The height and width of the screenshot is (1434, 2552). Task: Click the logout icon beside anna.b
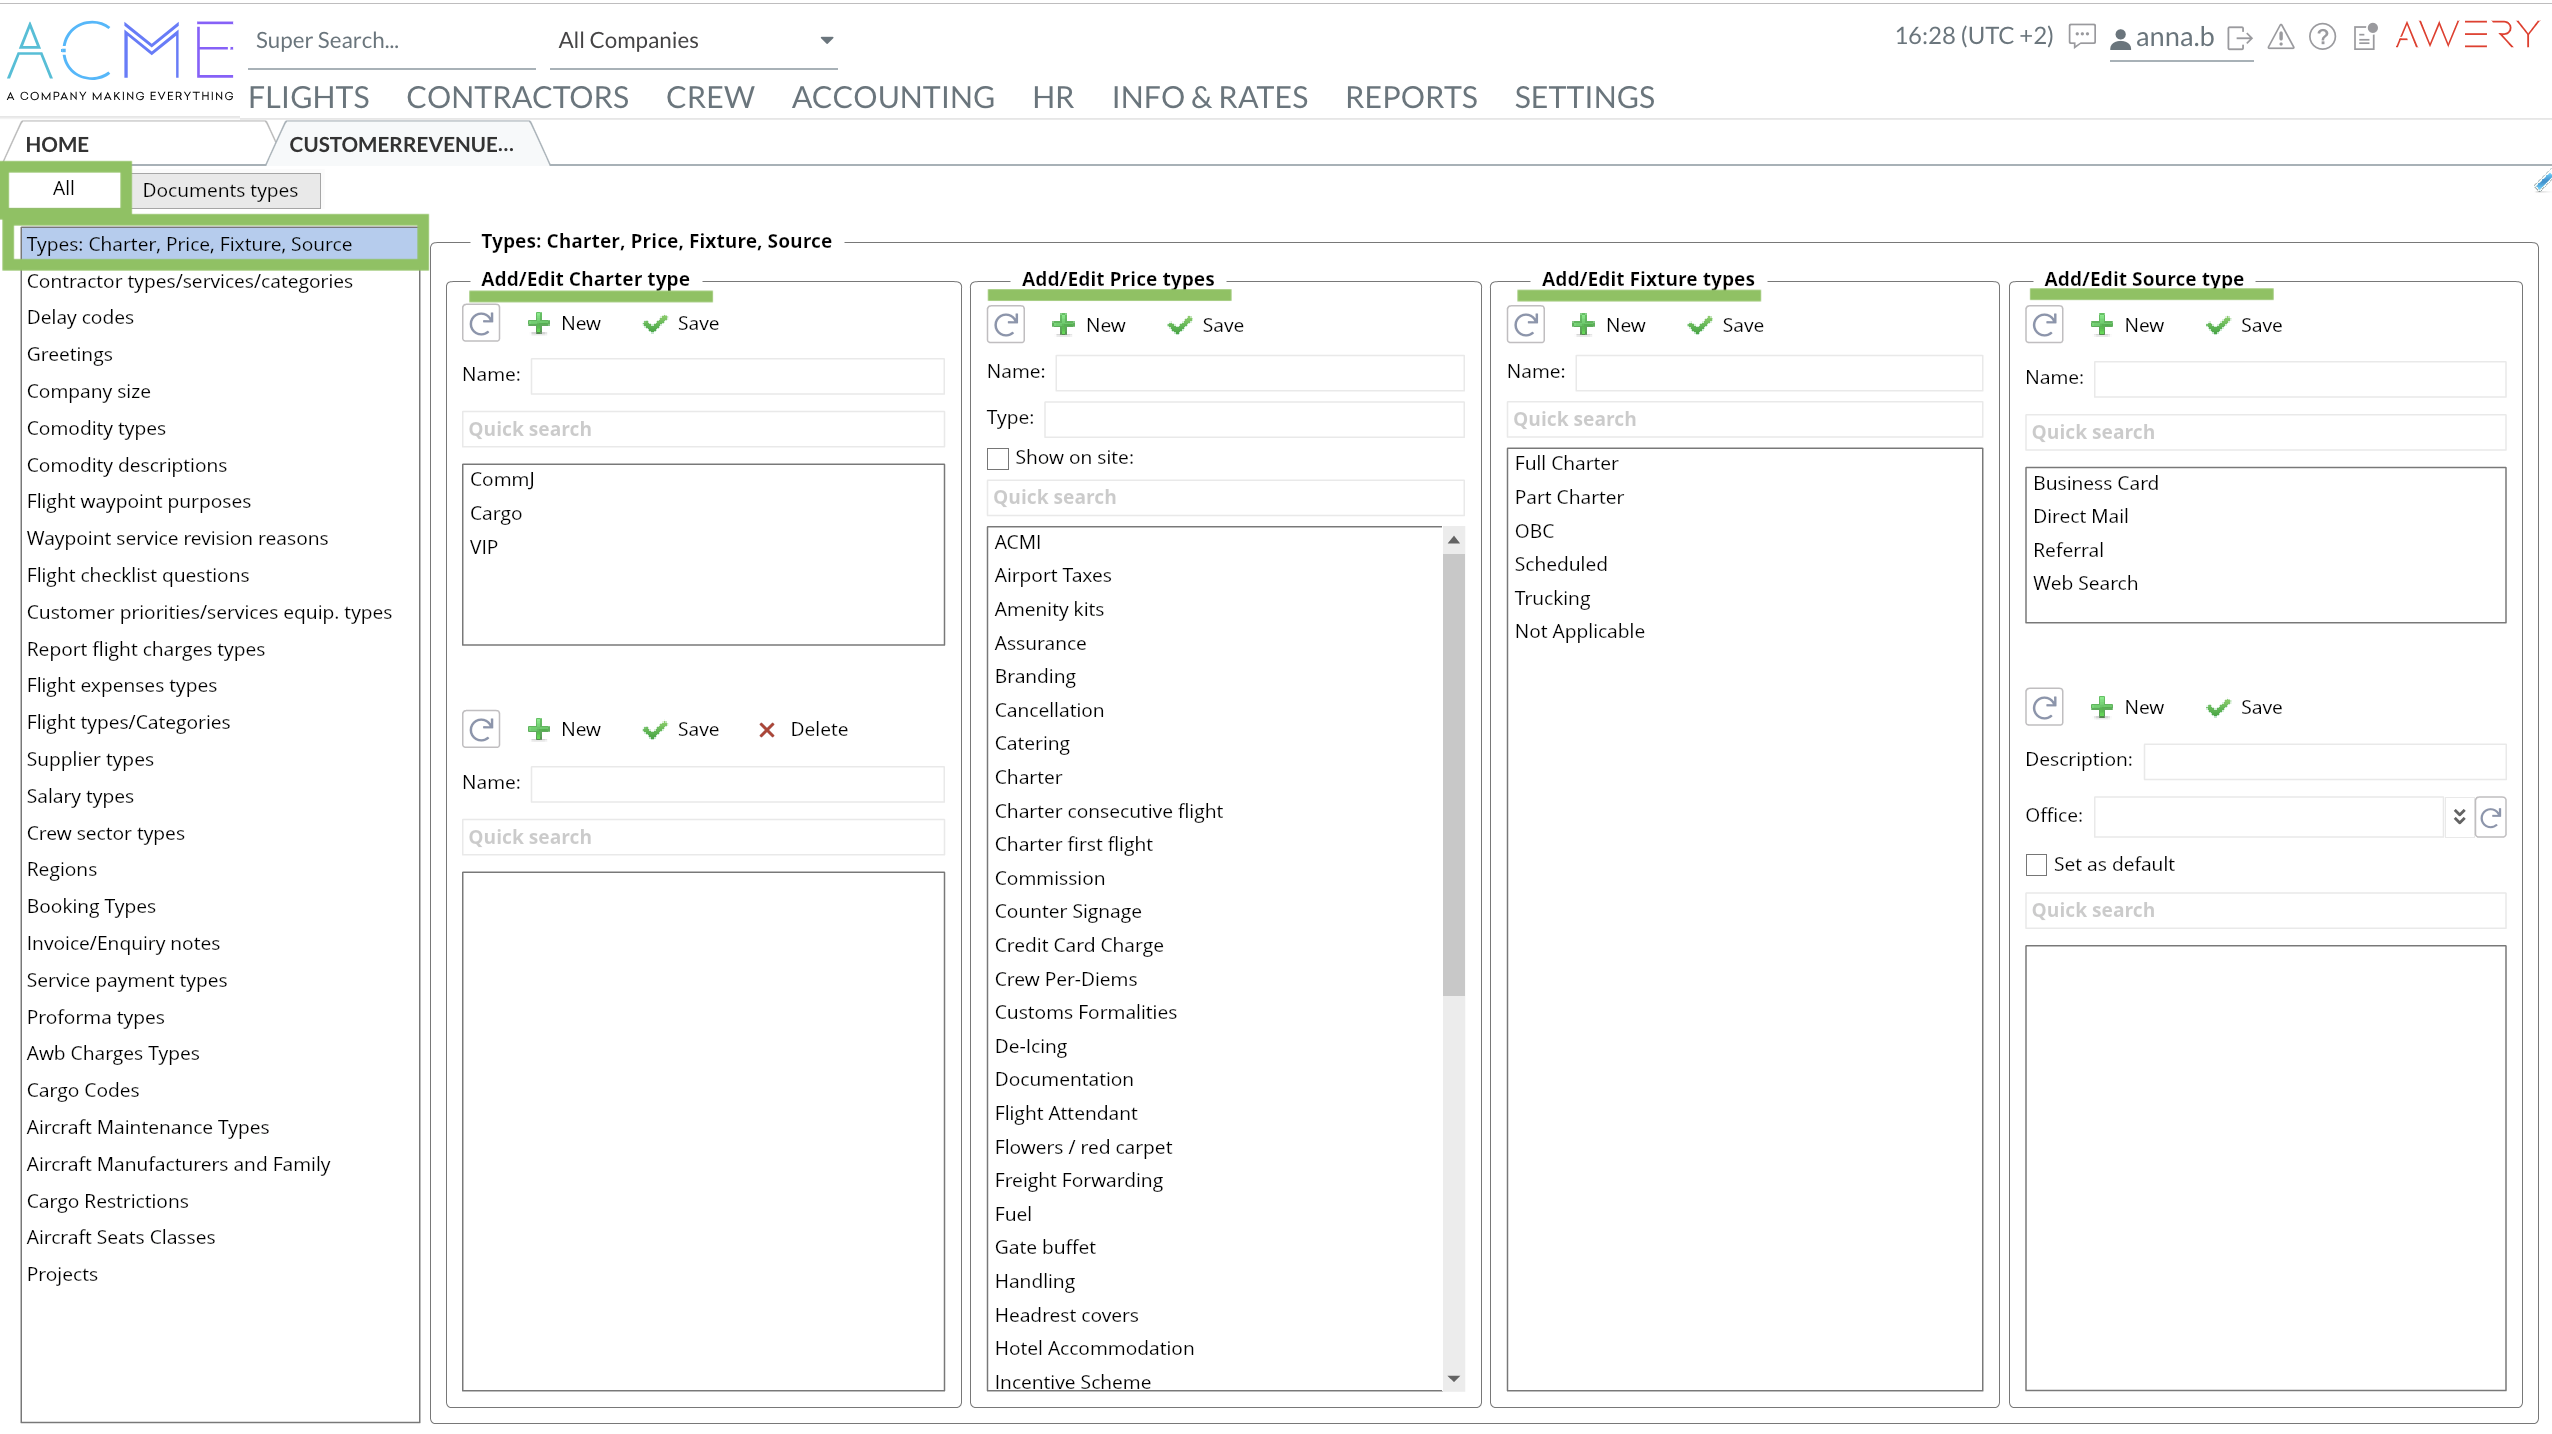[x=2240, y=38]
